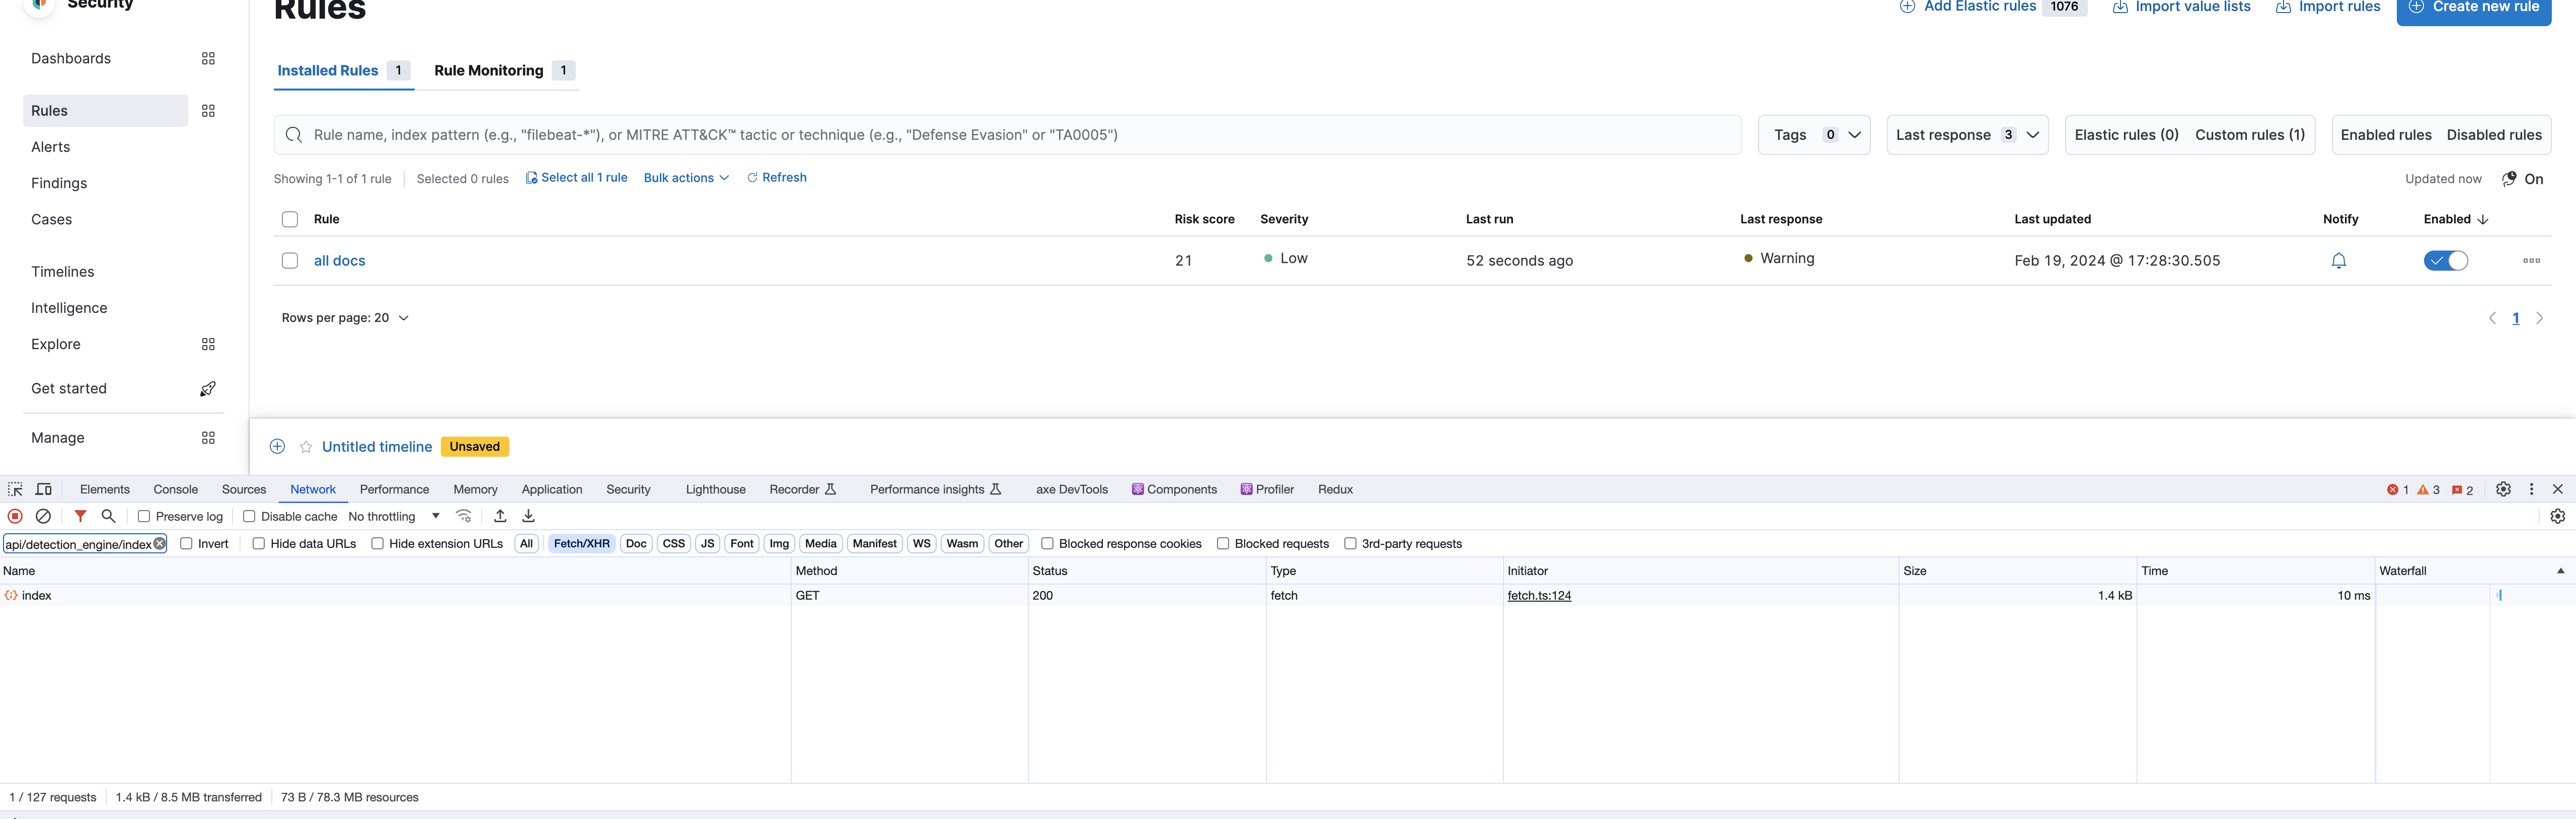The image size is (2576, 819).
Task: Open DevTools Elements tab
Action: point(104,490)
